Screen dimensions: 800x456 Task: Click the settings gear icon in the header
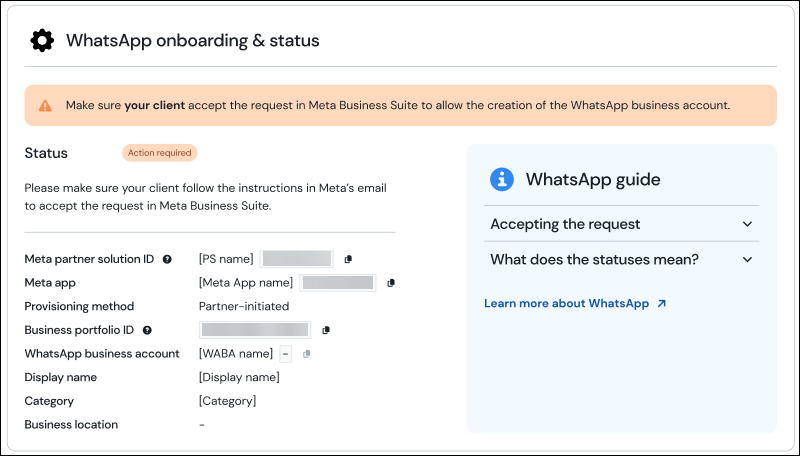42,41
